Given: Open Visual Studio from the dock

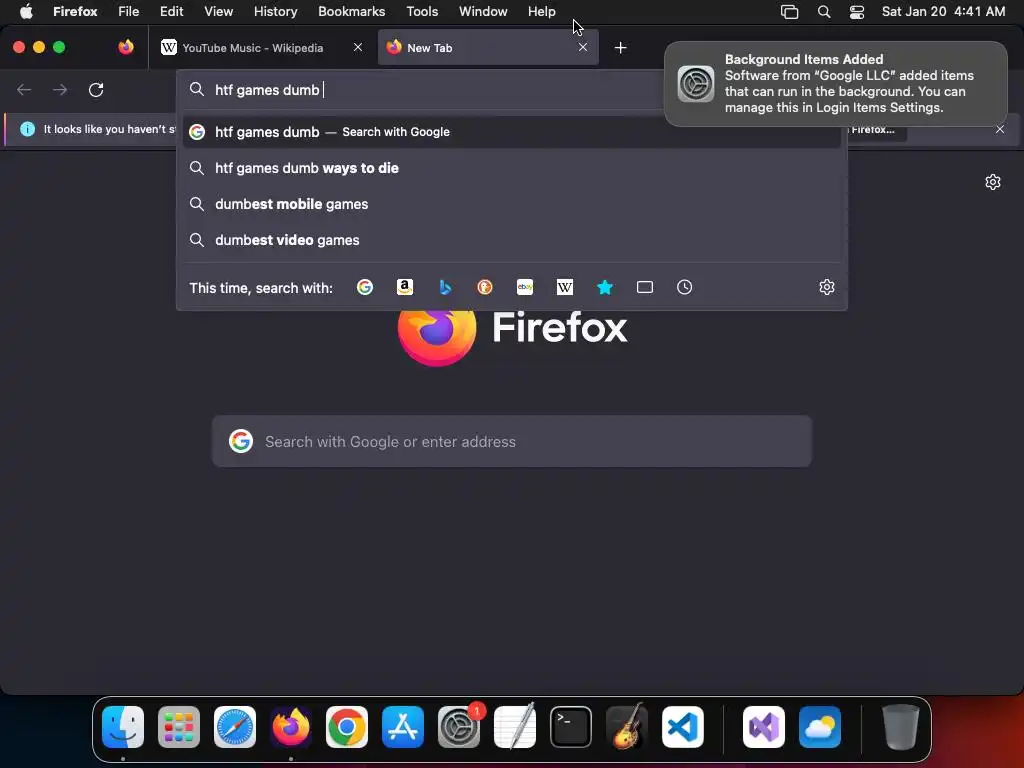Looking at the screenshot, I should click(764, 727).
